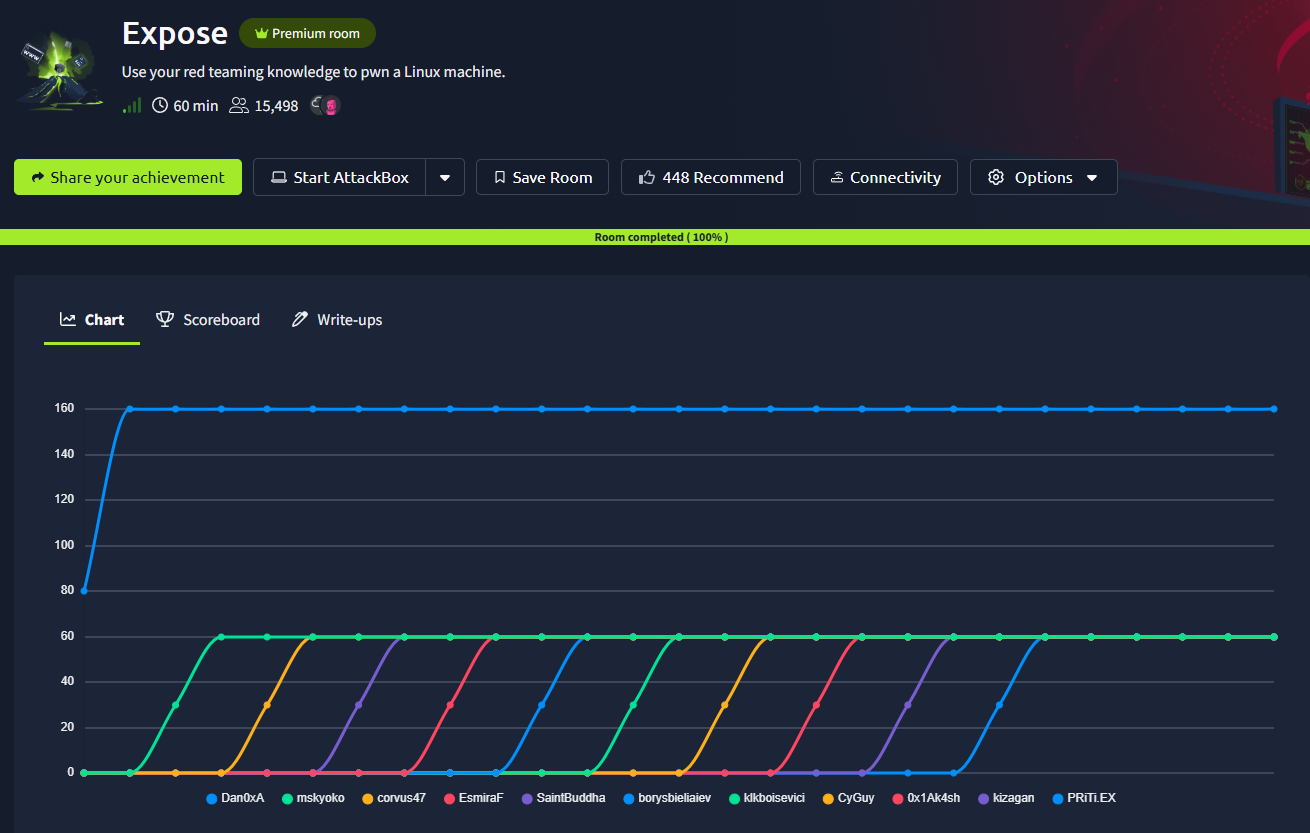Click the users icon beside 15,498
1310x833 pixels.
pyautogui.click(x=239, y=105)
